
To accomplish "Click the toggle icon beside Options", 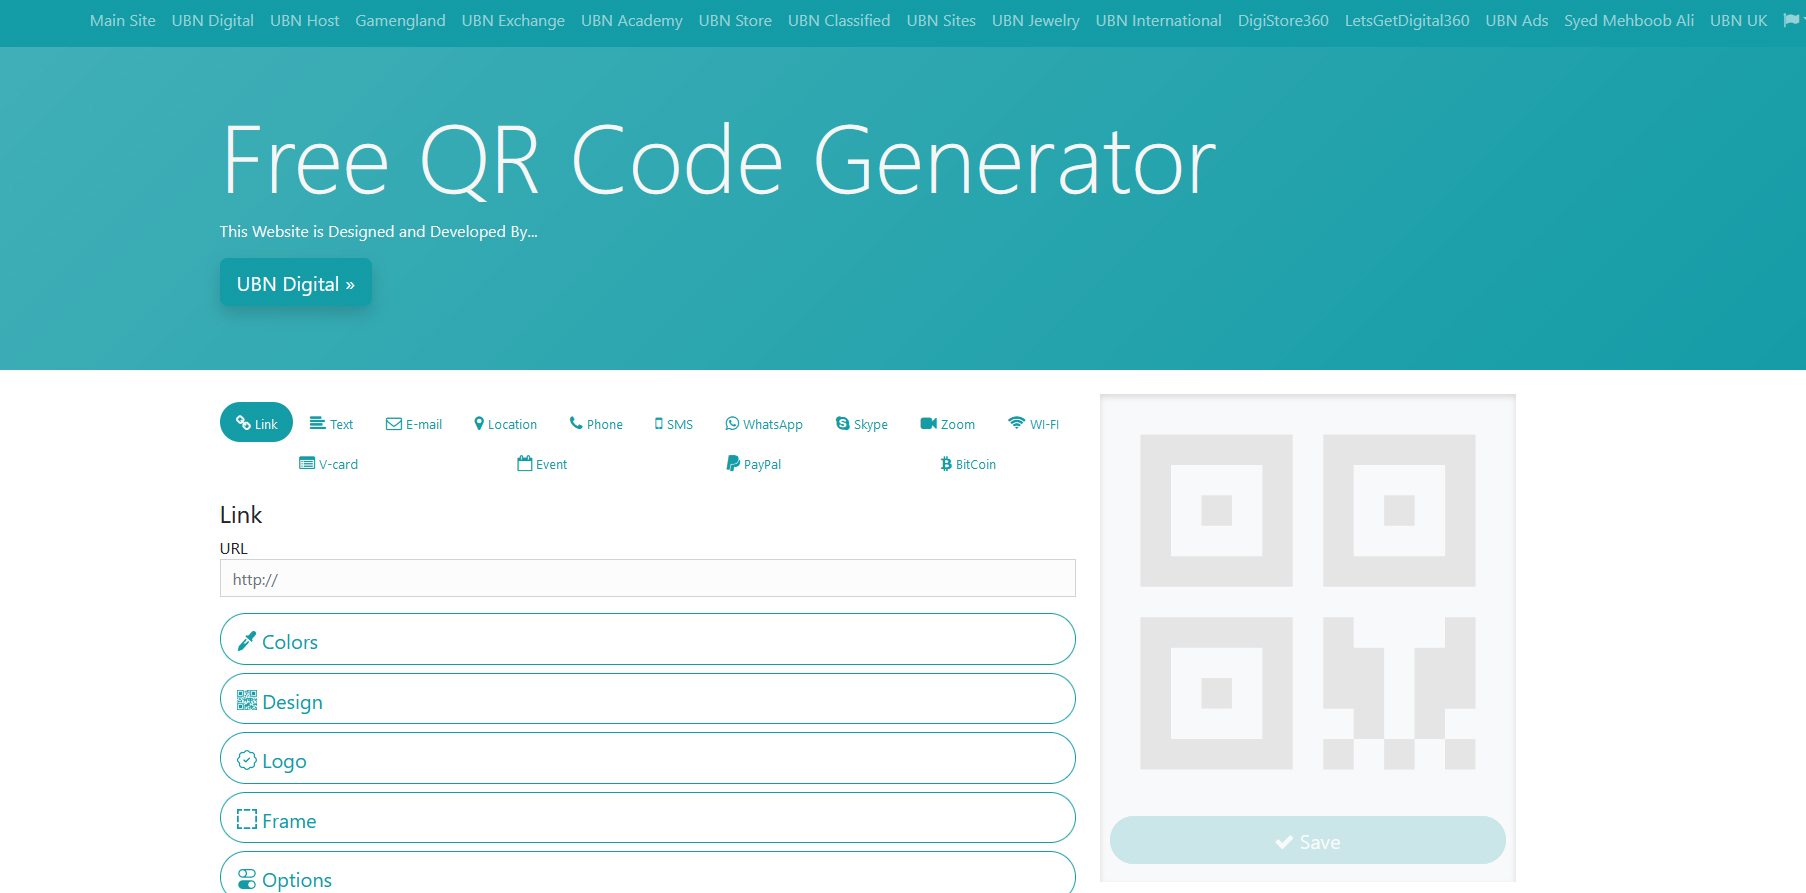I will point(247,879).
